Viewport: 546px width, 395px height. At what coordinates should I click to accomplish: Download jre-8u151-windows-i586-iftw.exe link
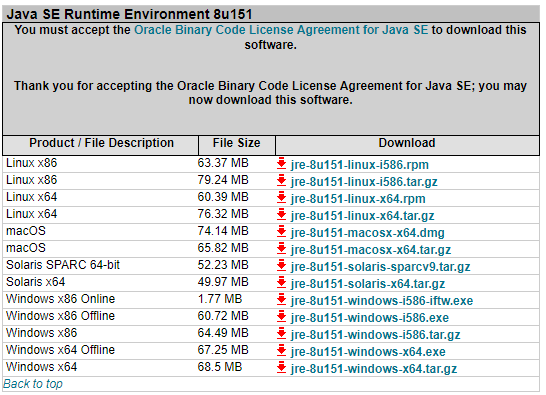(x=382, y=301)
